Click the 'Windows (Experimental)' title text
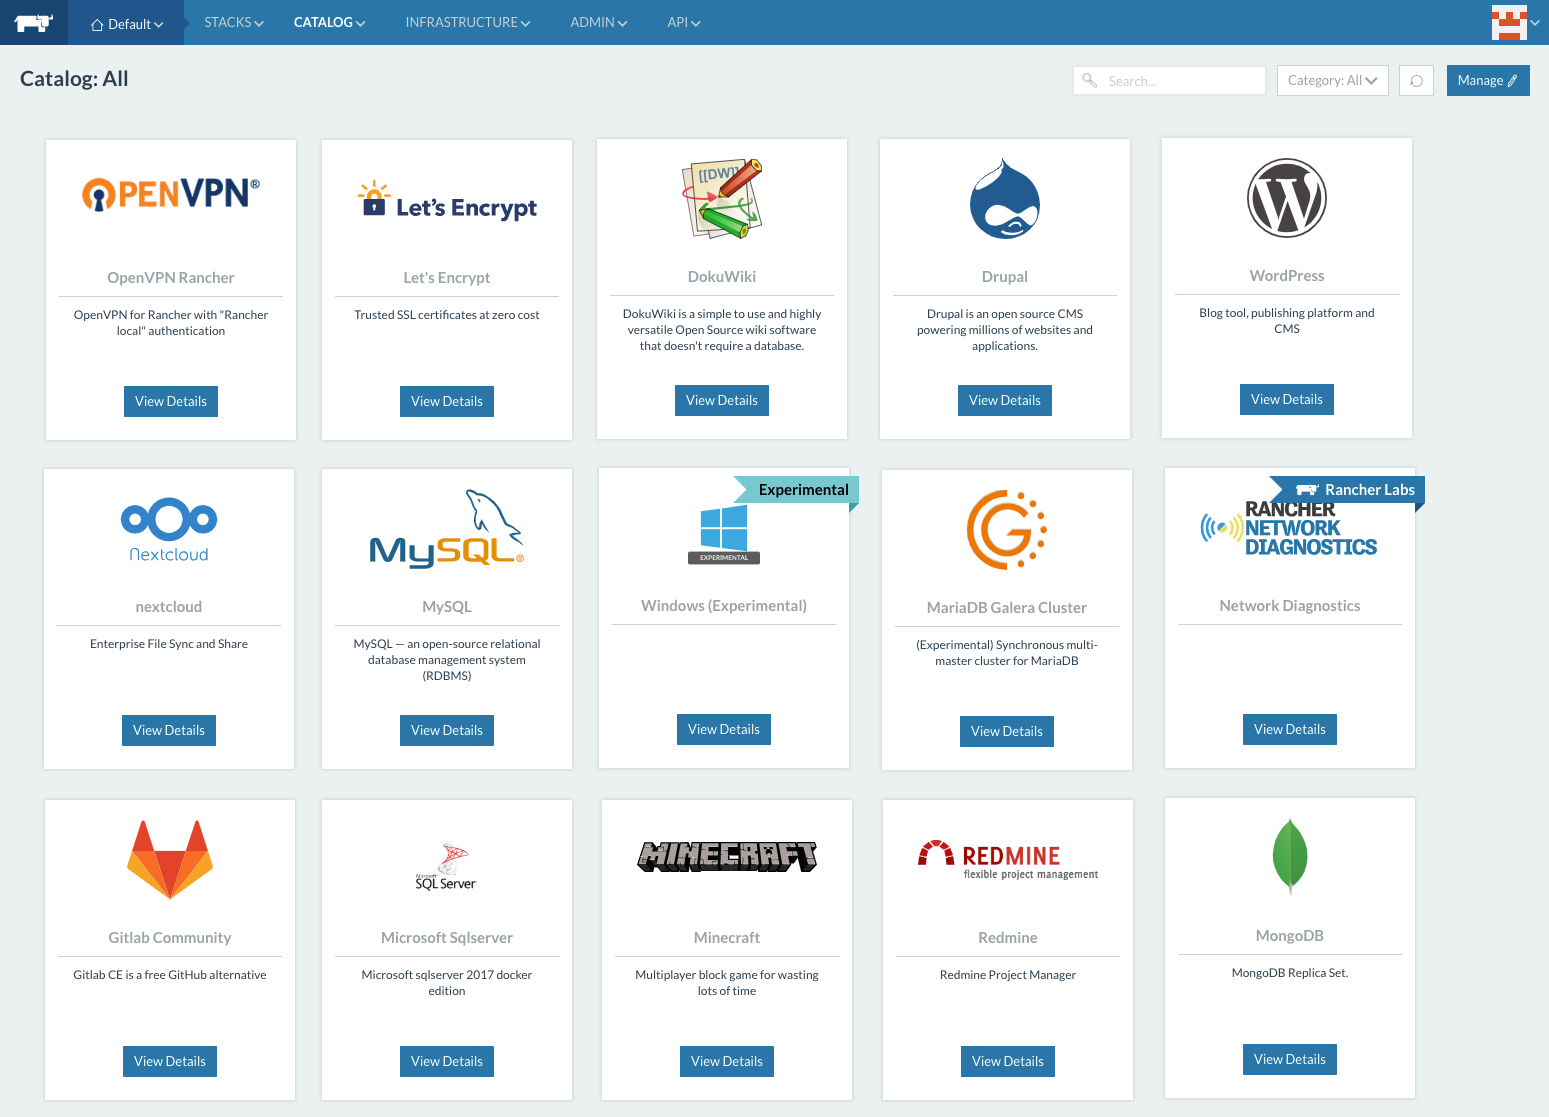 coord(724,606)
